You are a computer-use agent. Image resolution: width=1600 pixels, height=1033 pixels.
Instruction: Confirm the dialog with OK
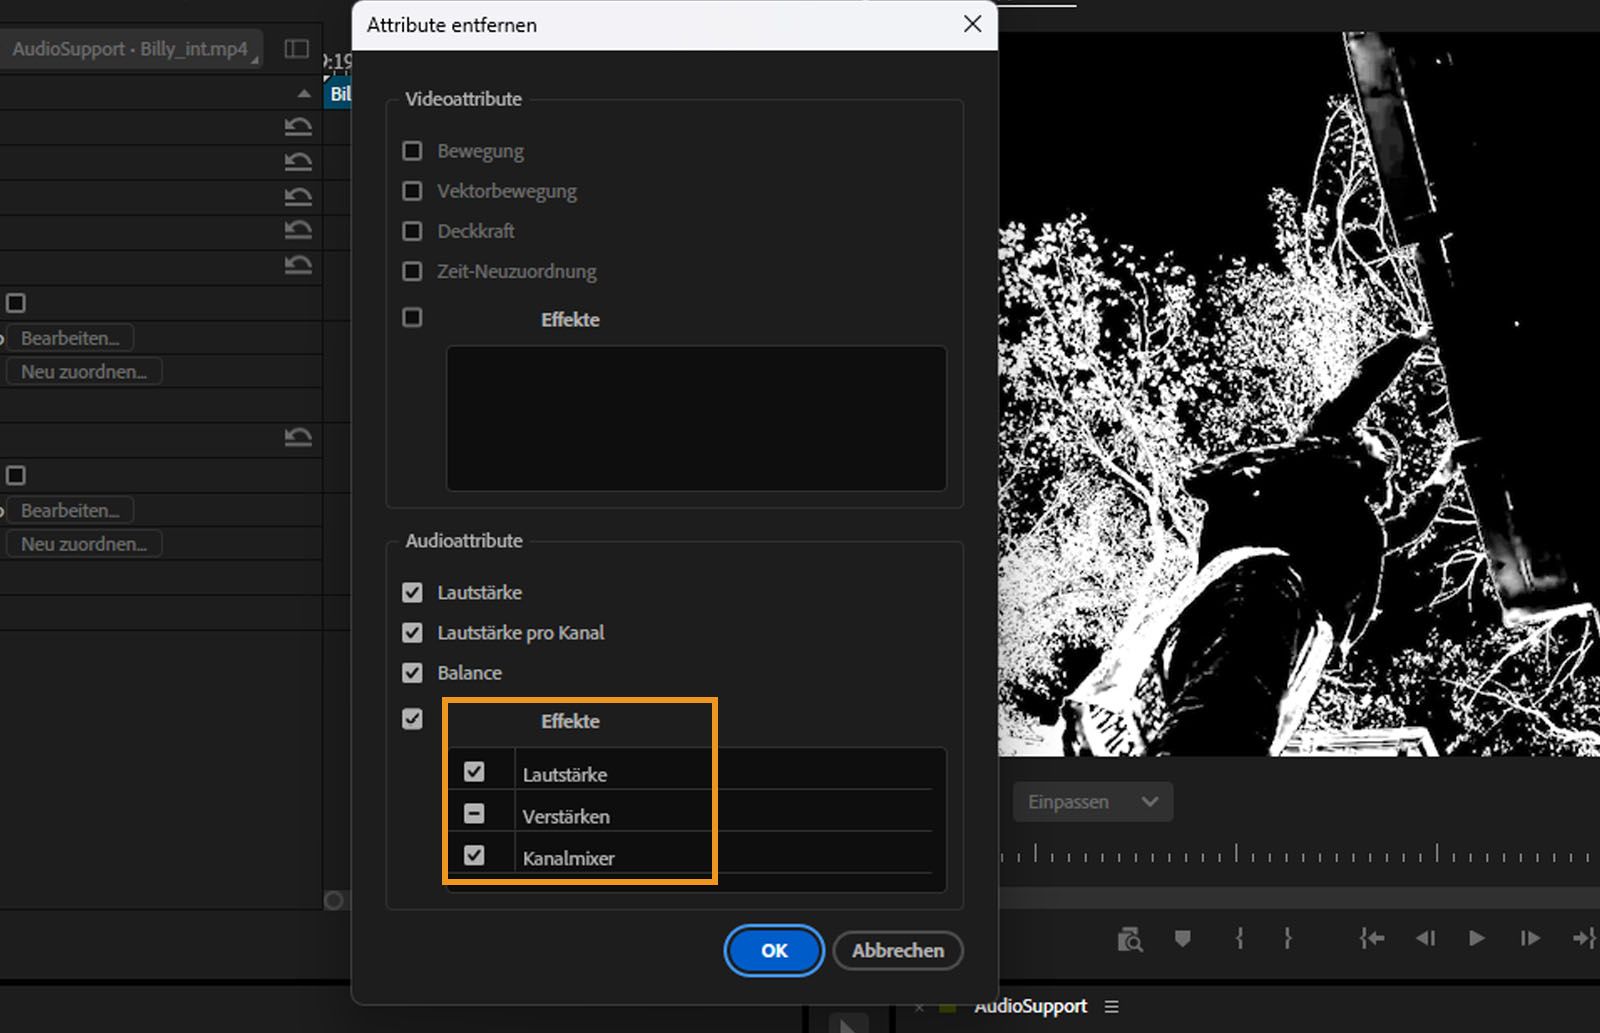[x=774, y=951]
